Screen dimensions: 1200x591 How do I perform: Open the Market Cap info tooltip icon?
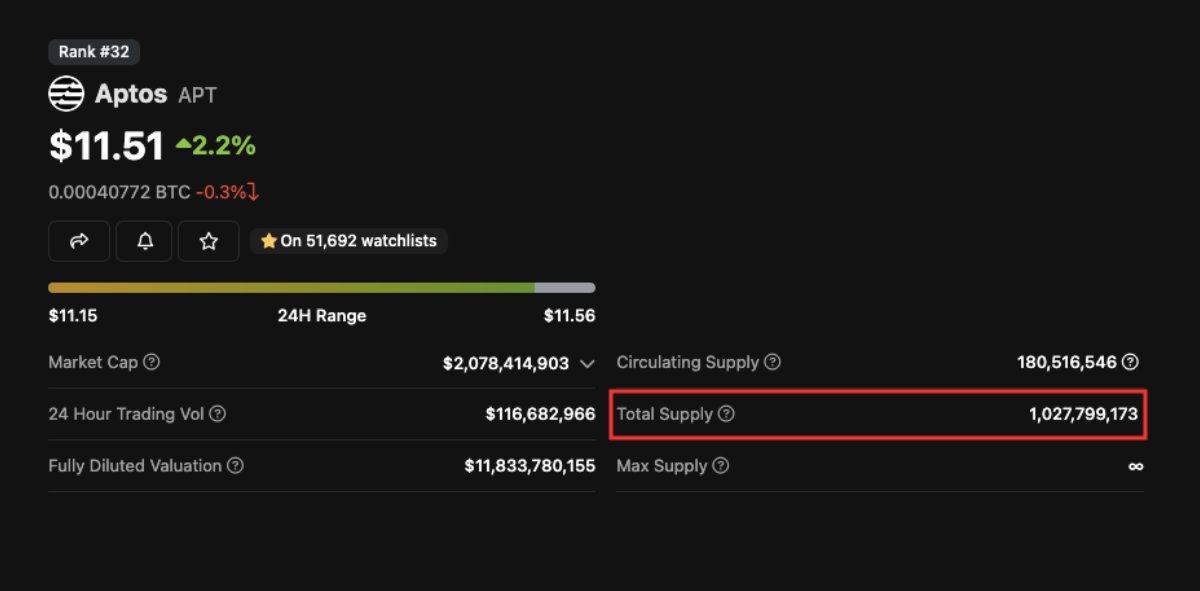tap(151, 363)
